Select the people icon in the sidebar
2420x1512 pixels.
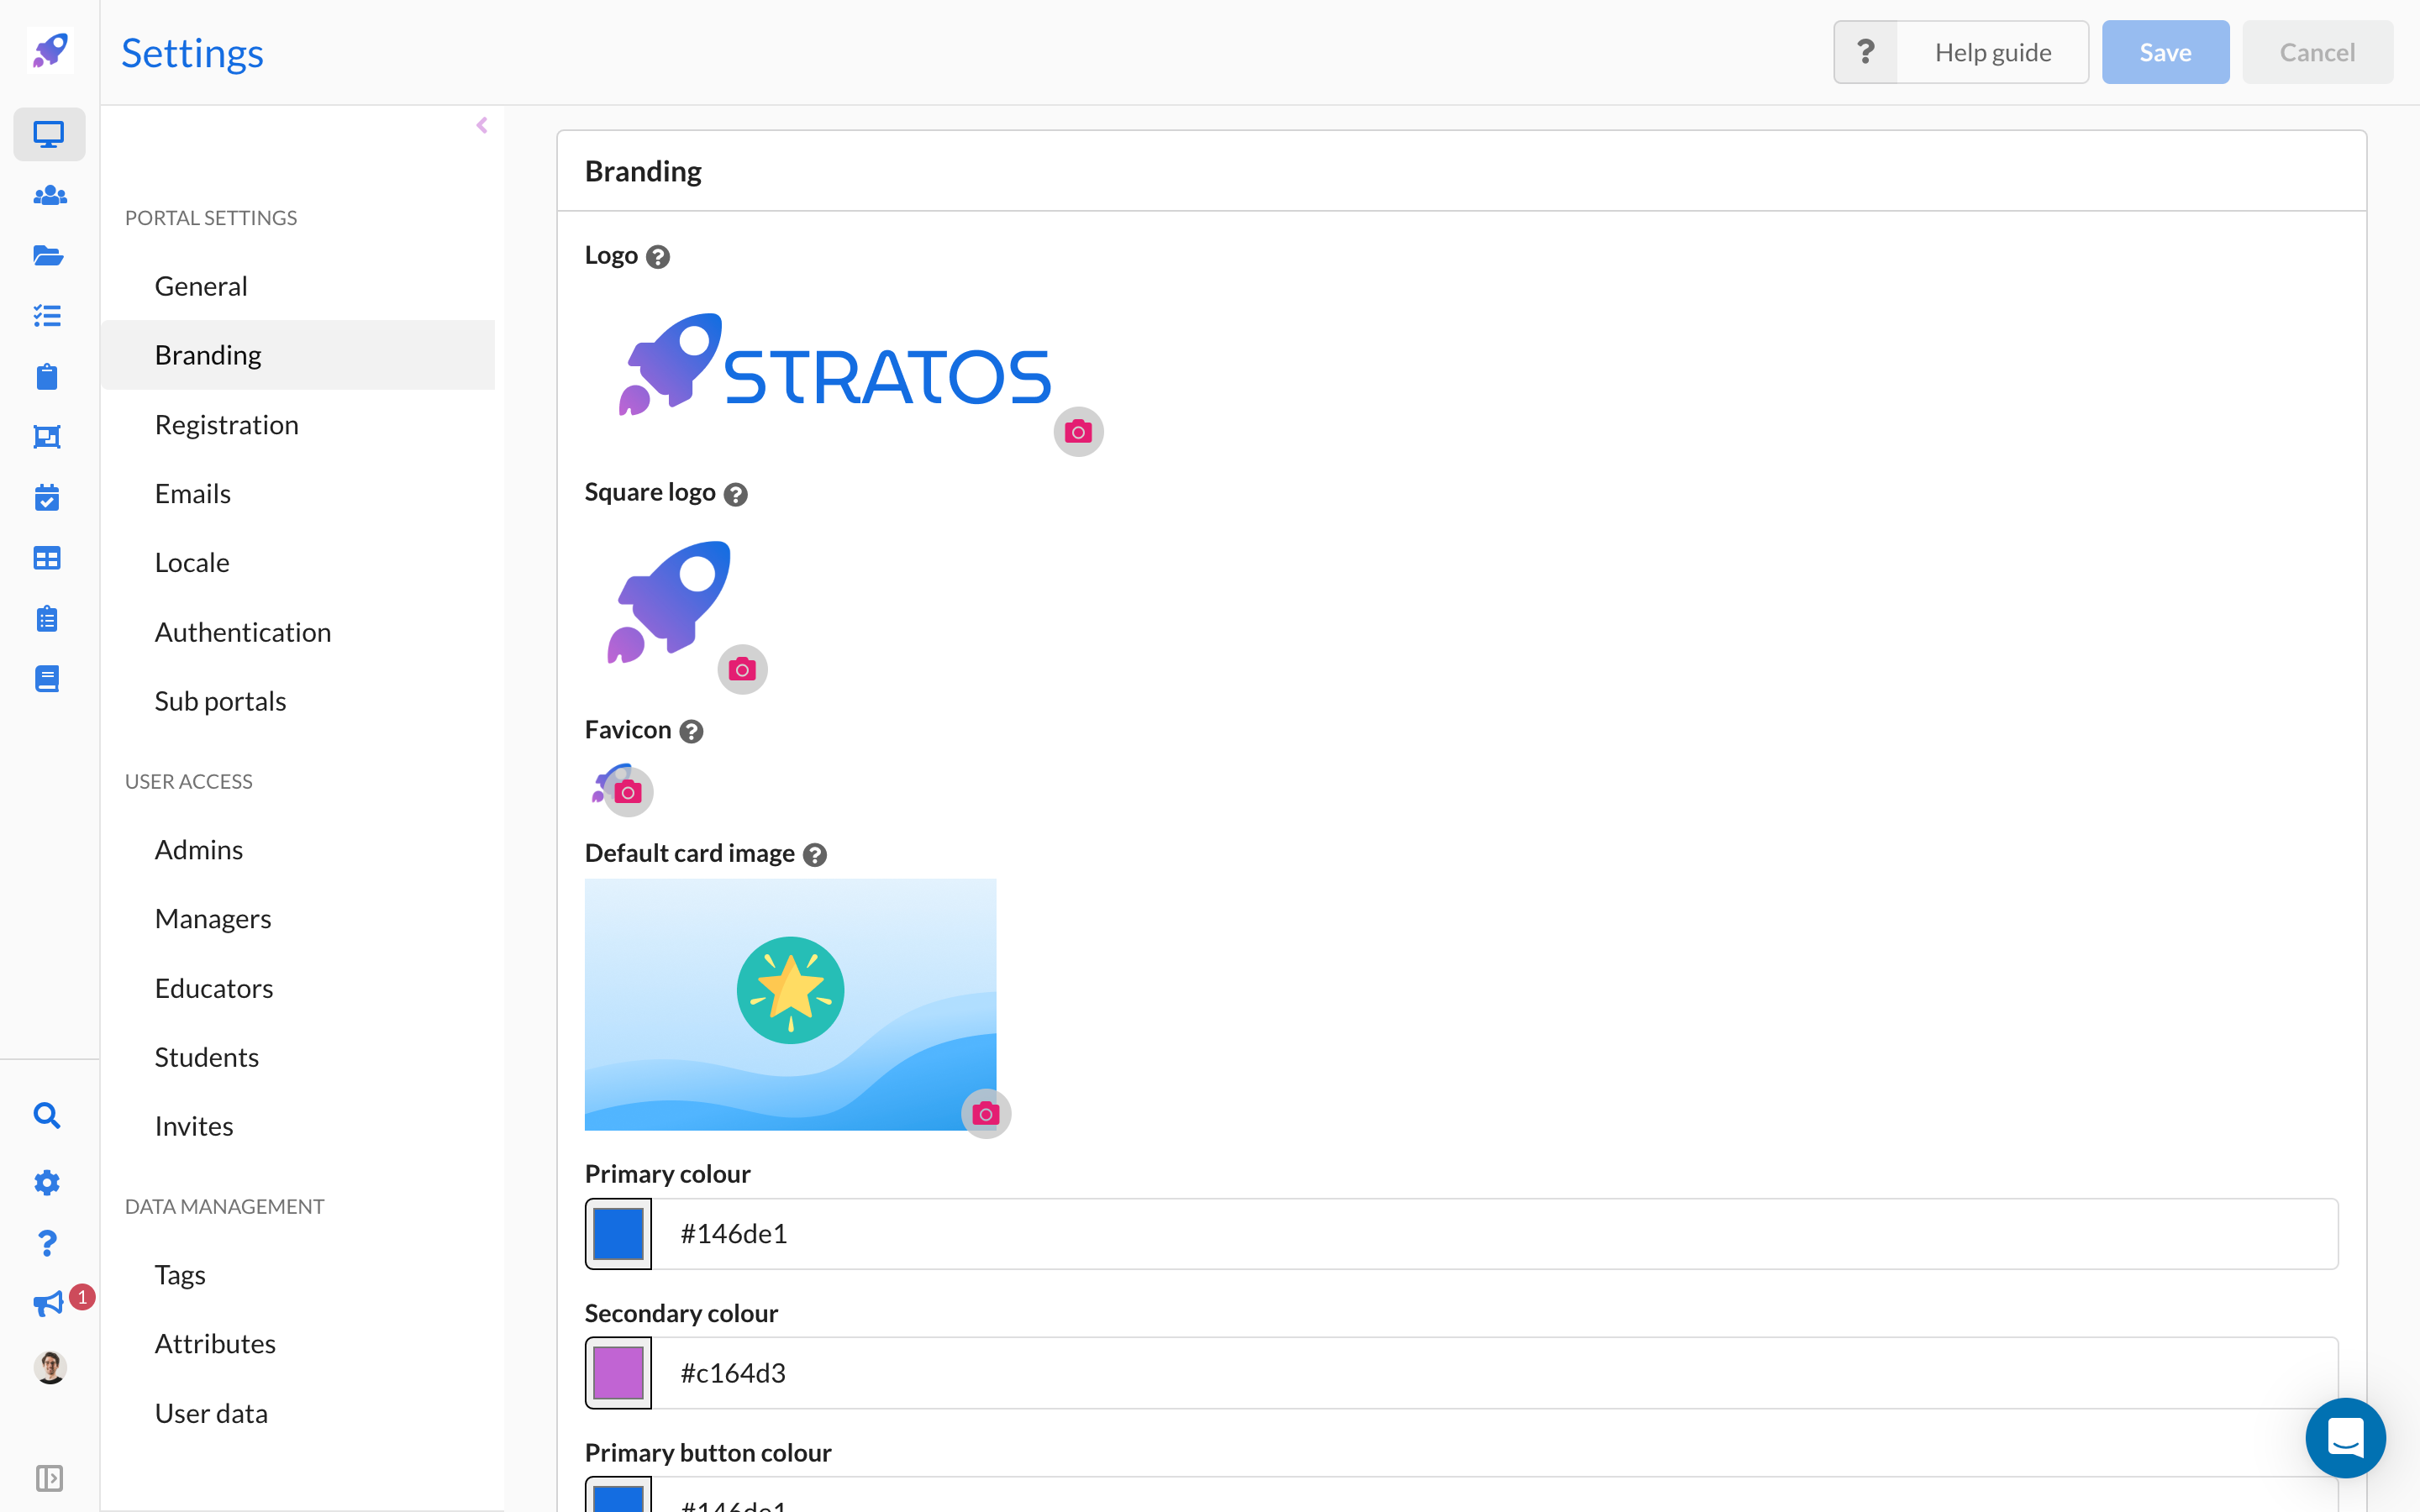click(x=49, y=196)
